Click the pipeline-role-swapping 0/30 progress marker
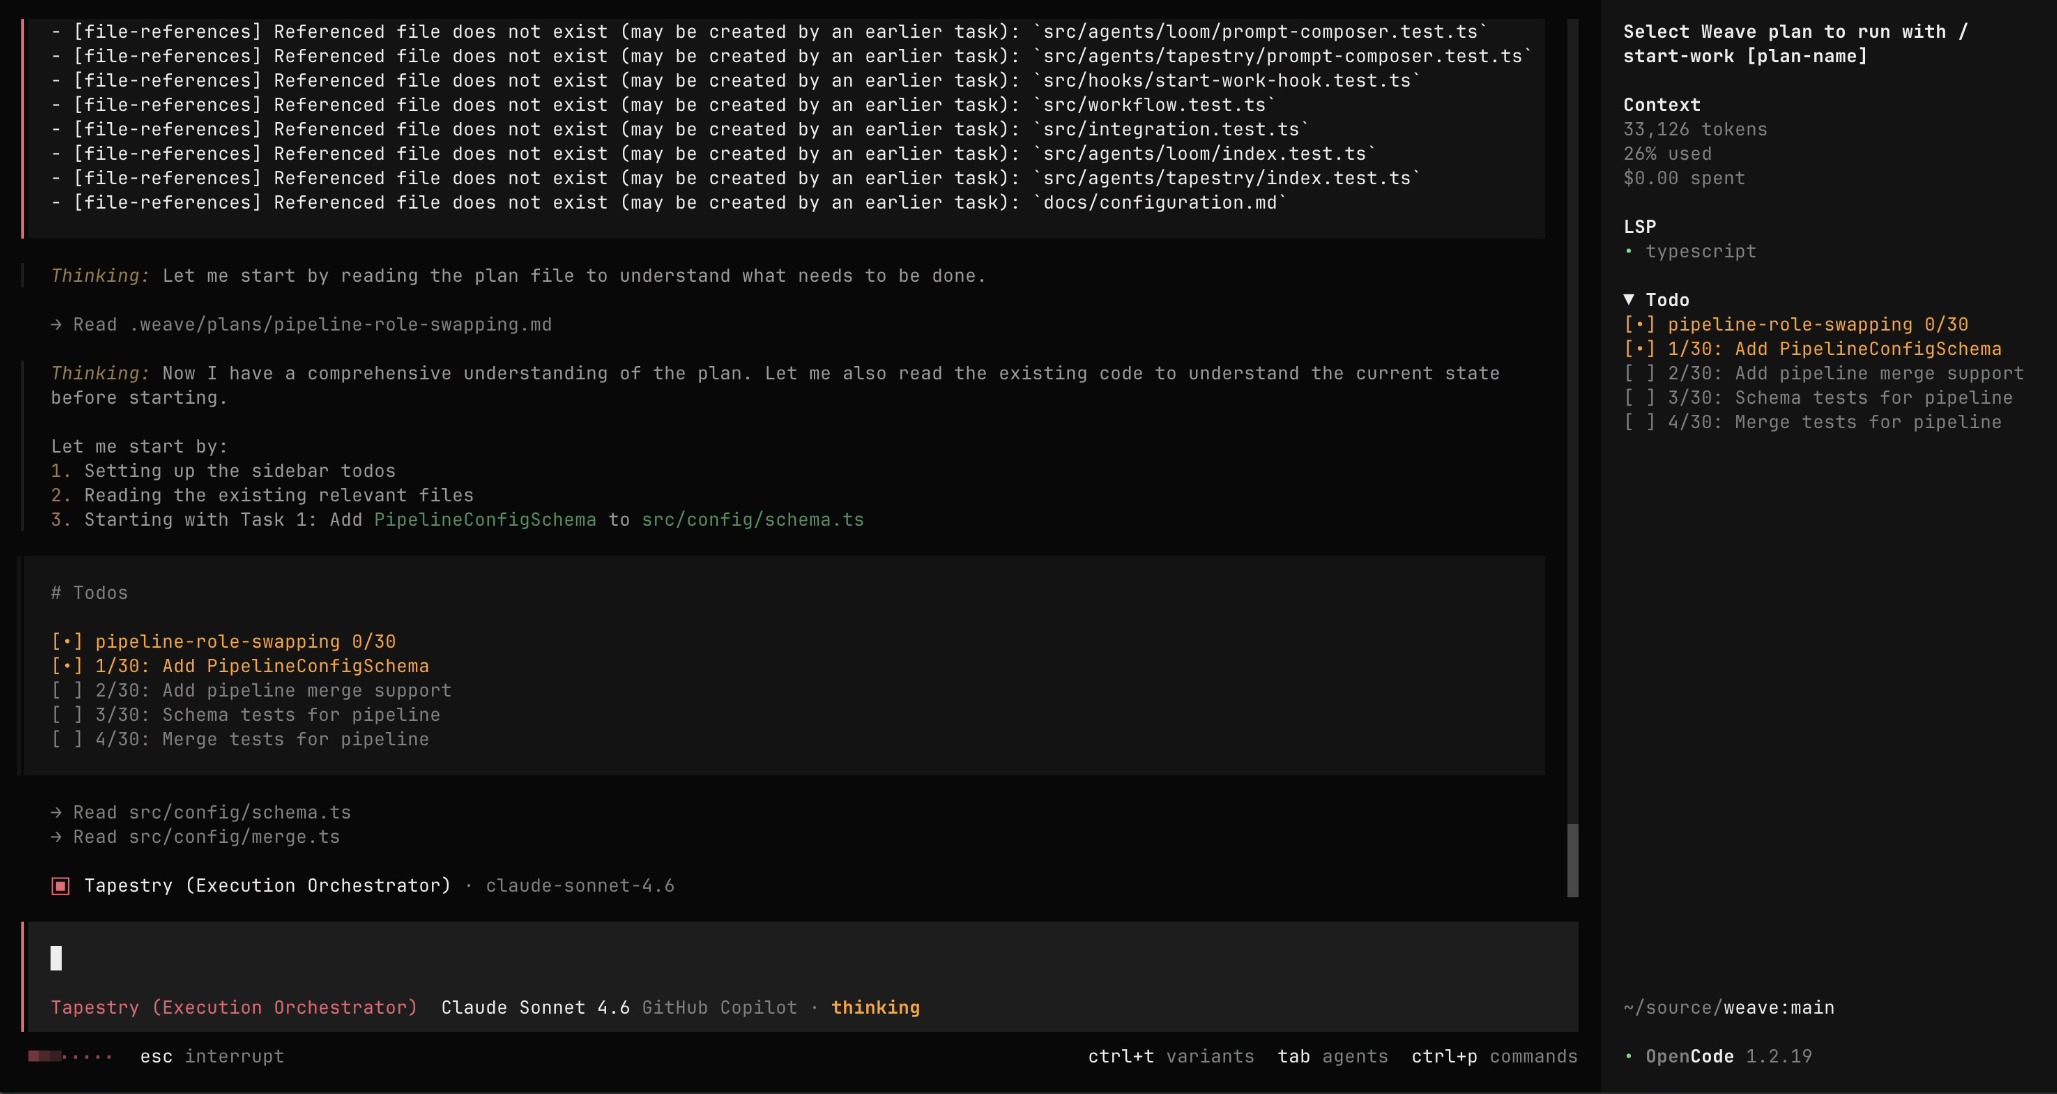 coord(1641,324)
